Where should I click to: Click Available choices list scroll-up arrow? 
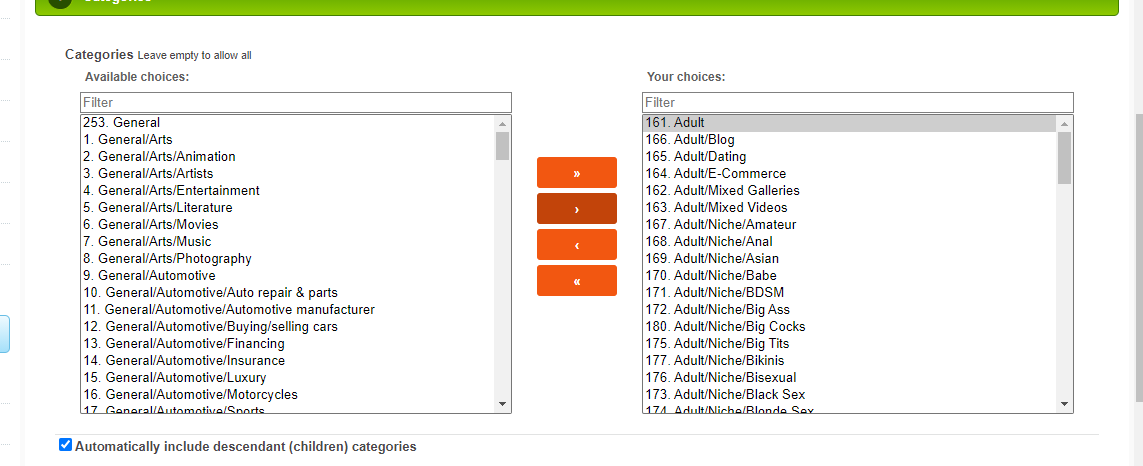[x=502, y=124]
